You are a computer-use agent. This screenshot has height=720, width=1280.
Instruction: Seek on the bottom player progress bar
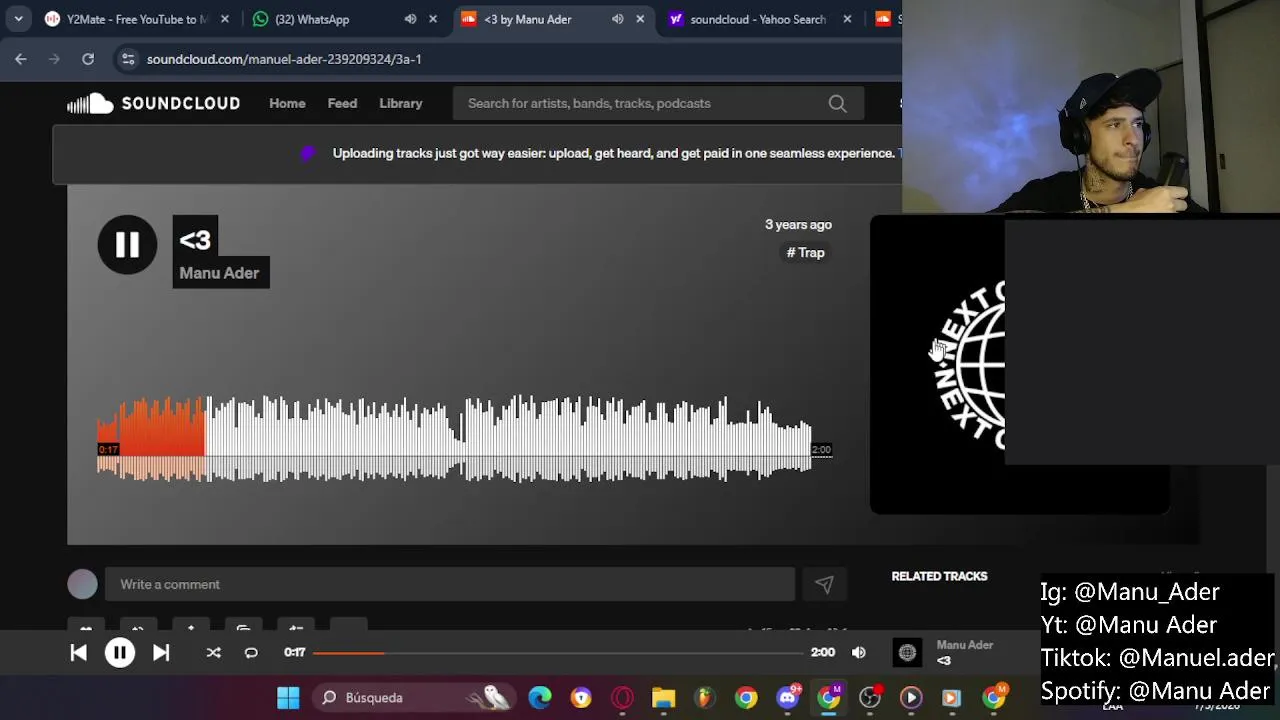click(558, 653)
